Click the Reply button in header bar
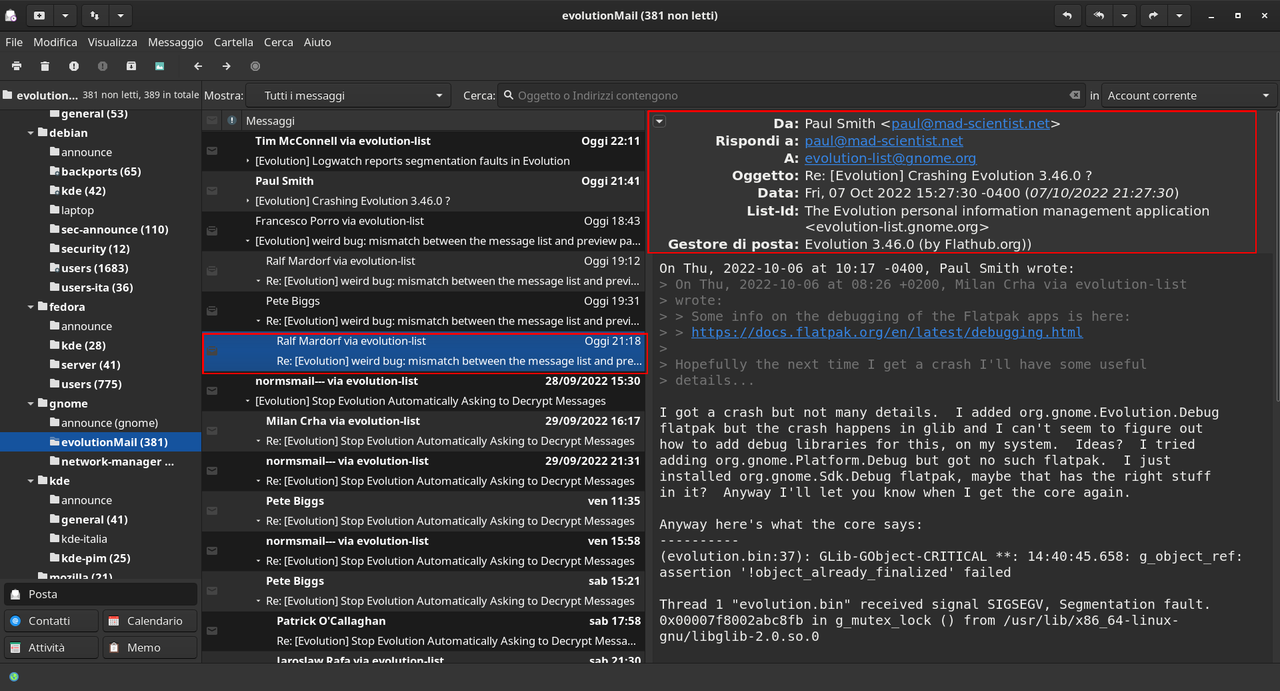The image size is (1280, 691). click(1067, 15)
